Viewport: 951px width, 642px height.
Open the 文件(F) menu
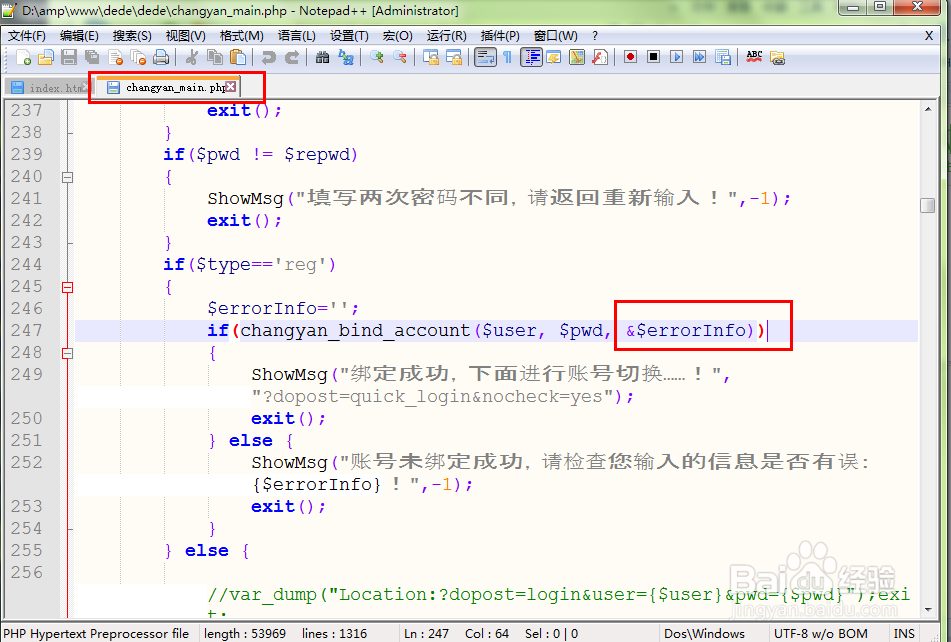point(27,36)
